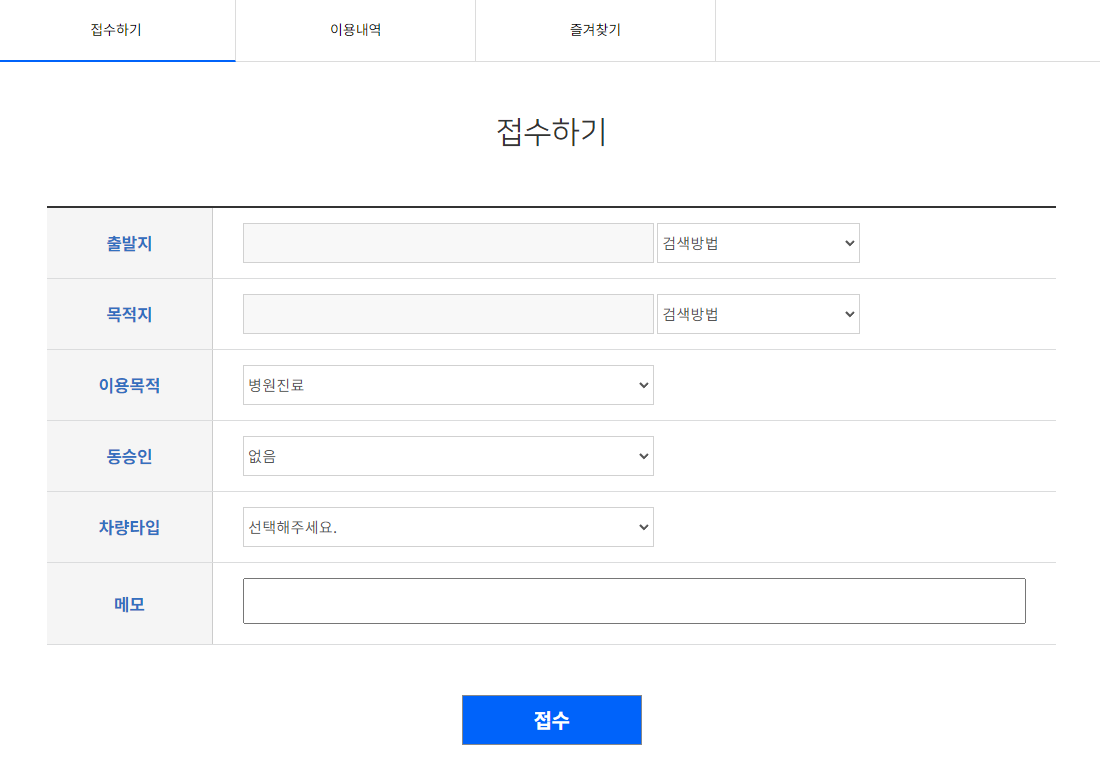1100x780 pixels.
Task: Switch to the 이용내역 tab
Action: (x=355, y=30)
